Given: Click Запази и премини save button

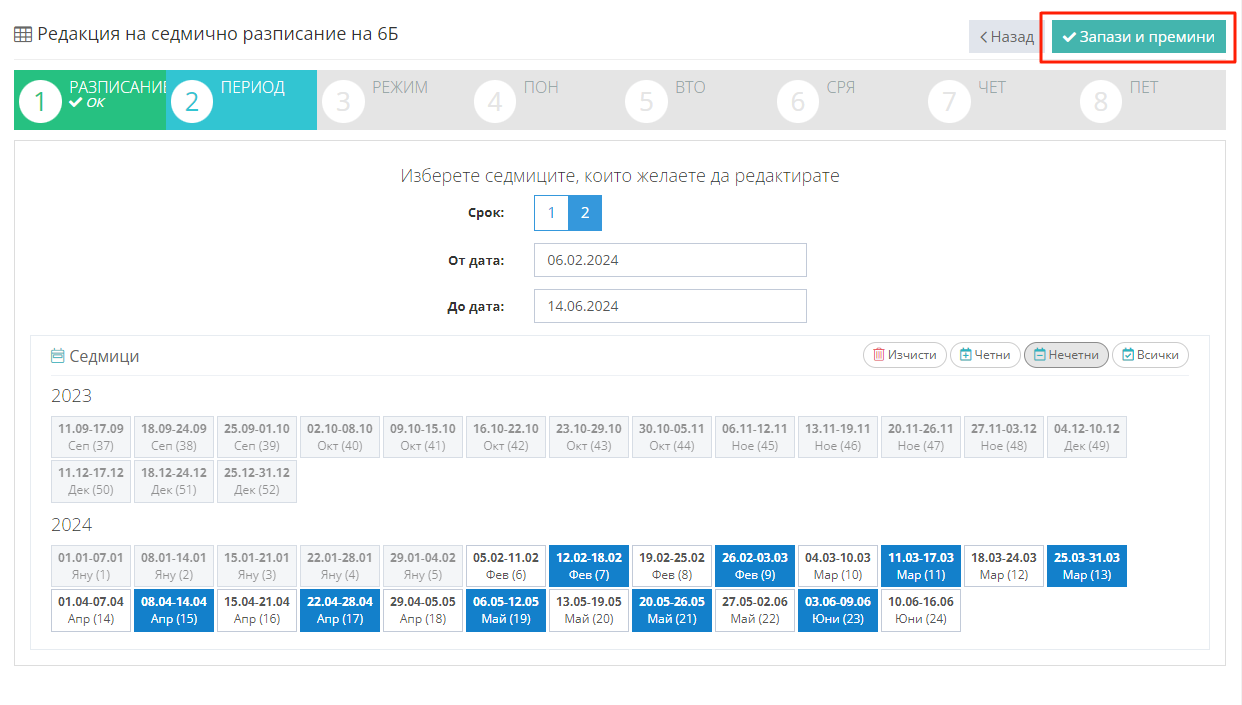Looking at the screenshot, I should click(1138, 37).
